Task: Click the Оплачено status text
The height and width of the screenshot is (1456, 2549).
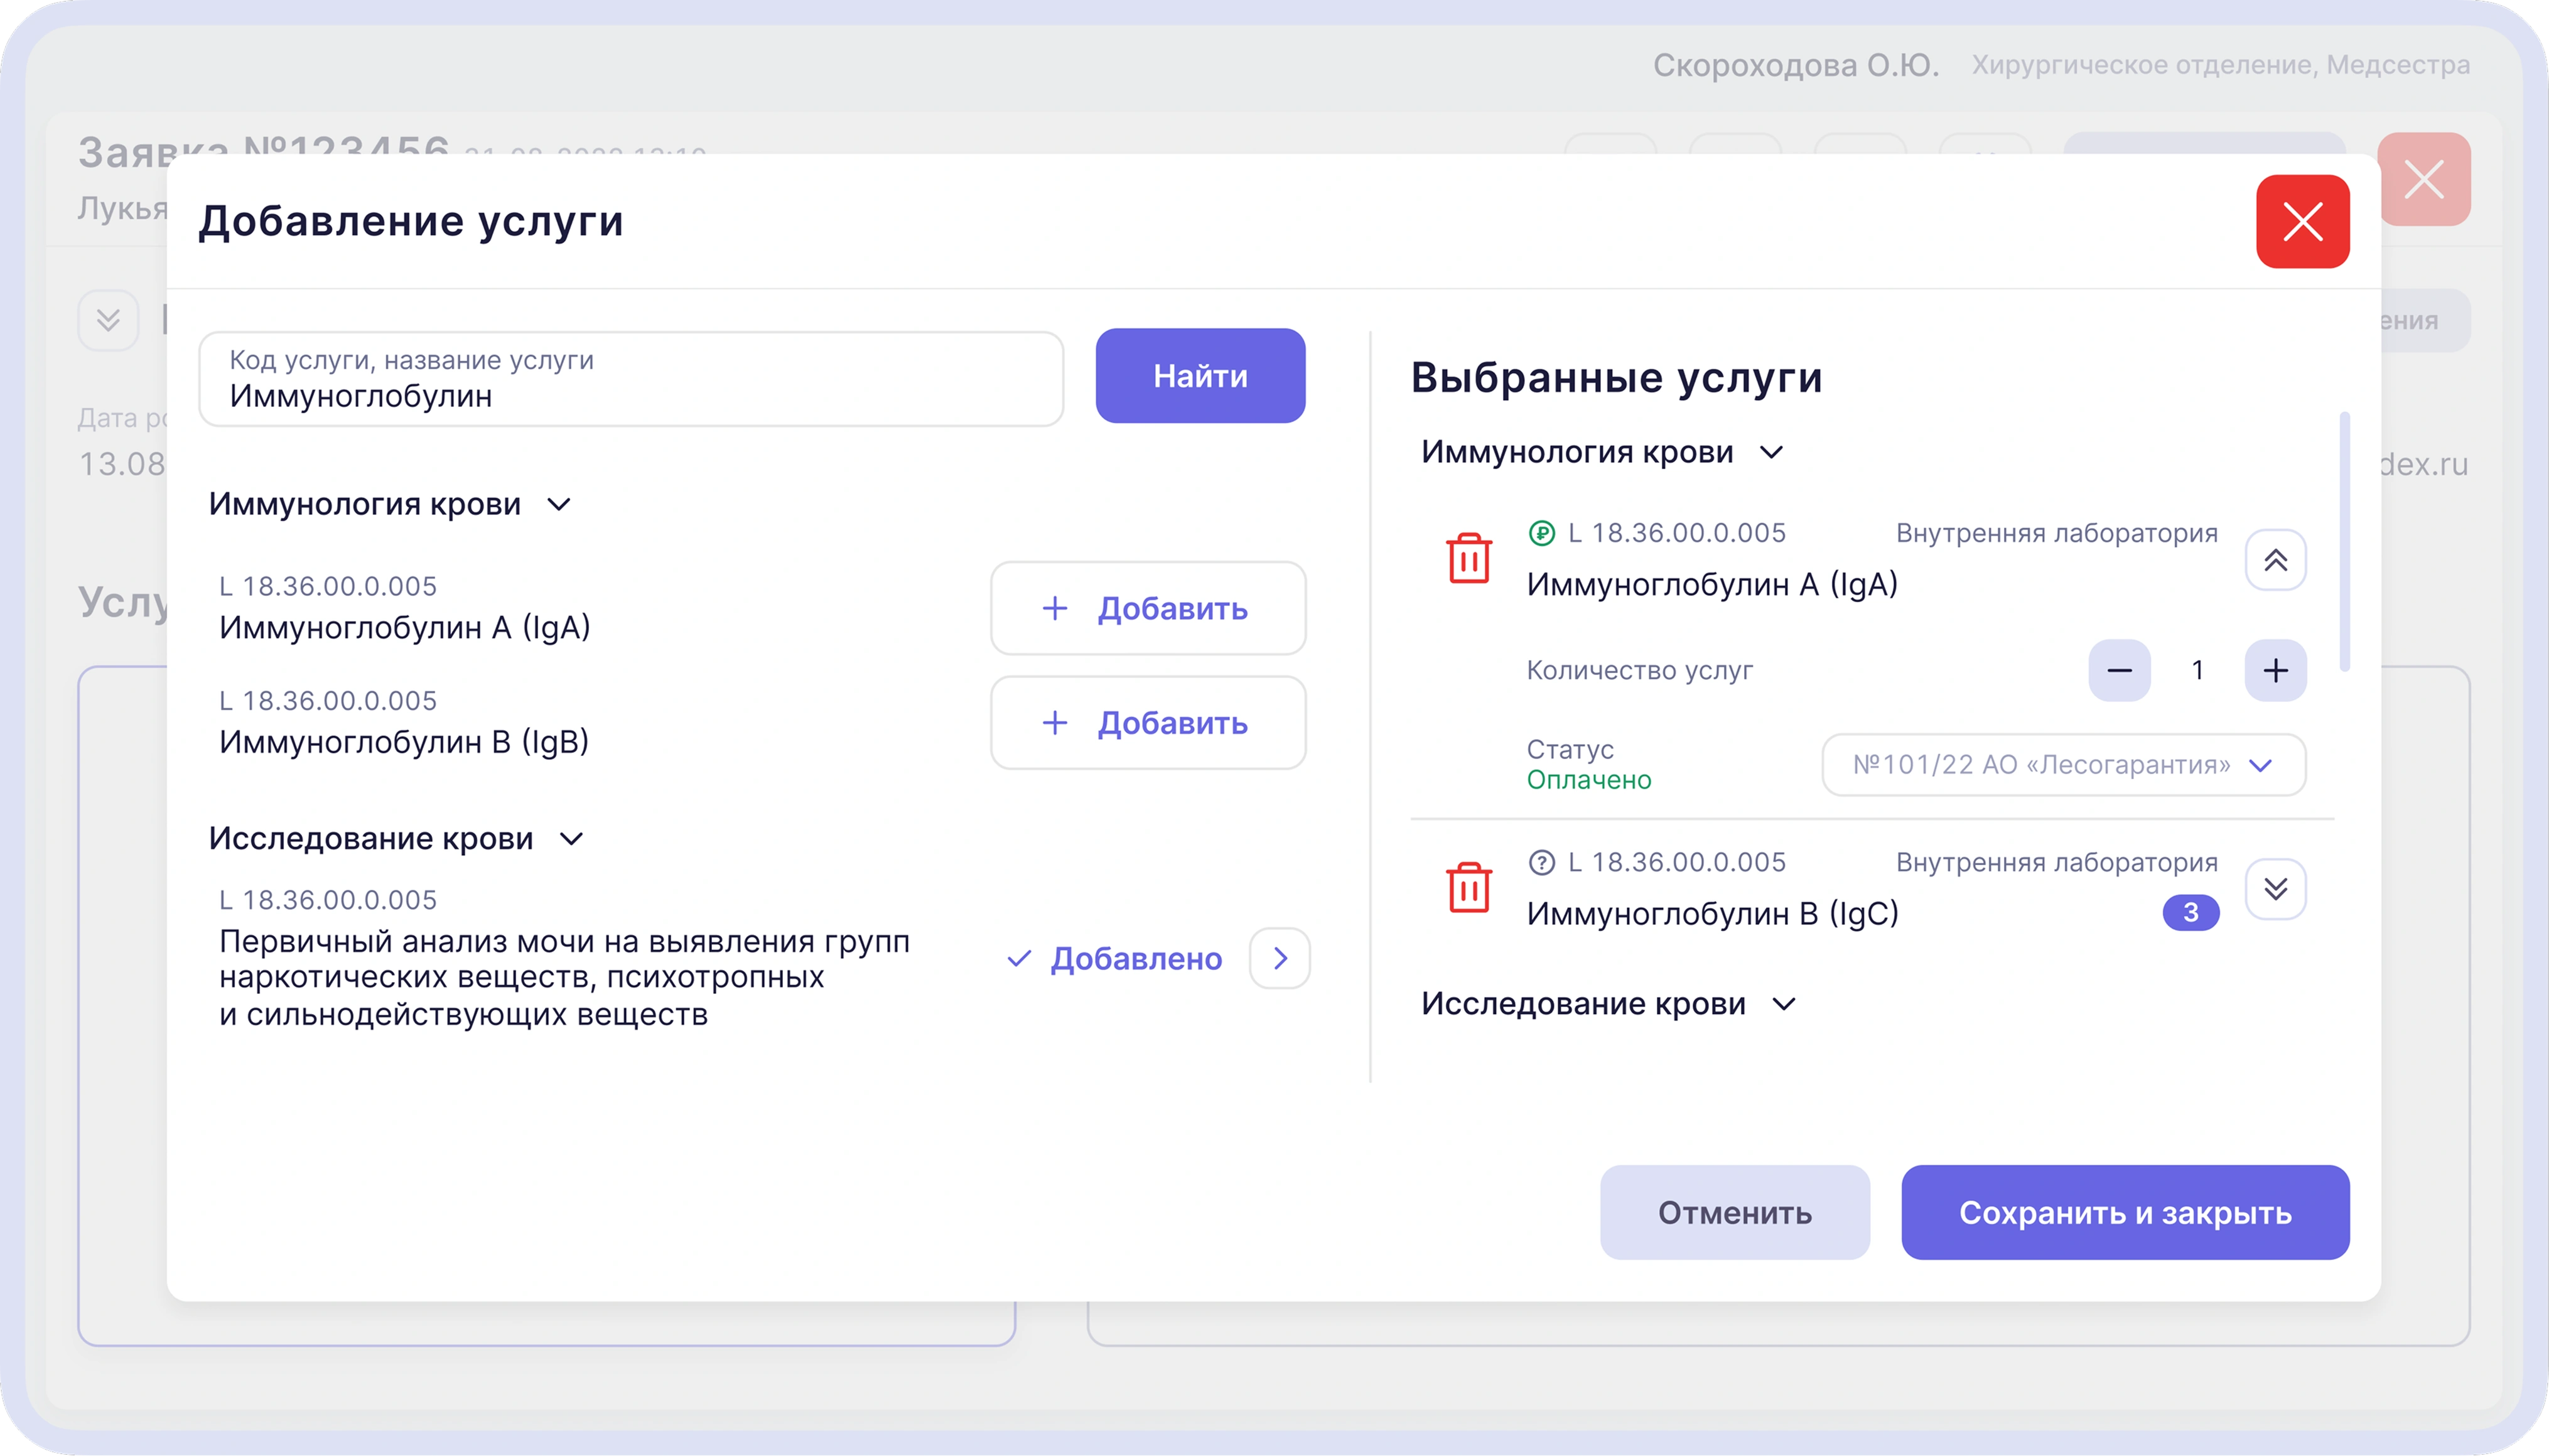Action: pyautogui.click(x=1589, y=780)
